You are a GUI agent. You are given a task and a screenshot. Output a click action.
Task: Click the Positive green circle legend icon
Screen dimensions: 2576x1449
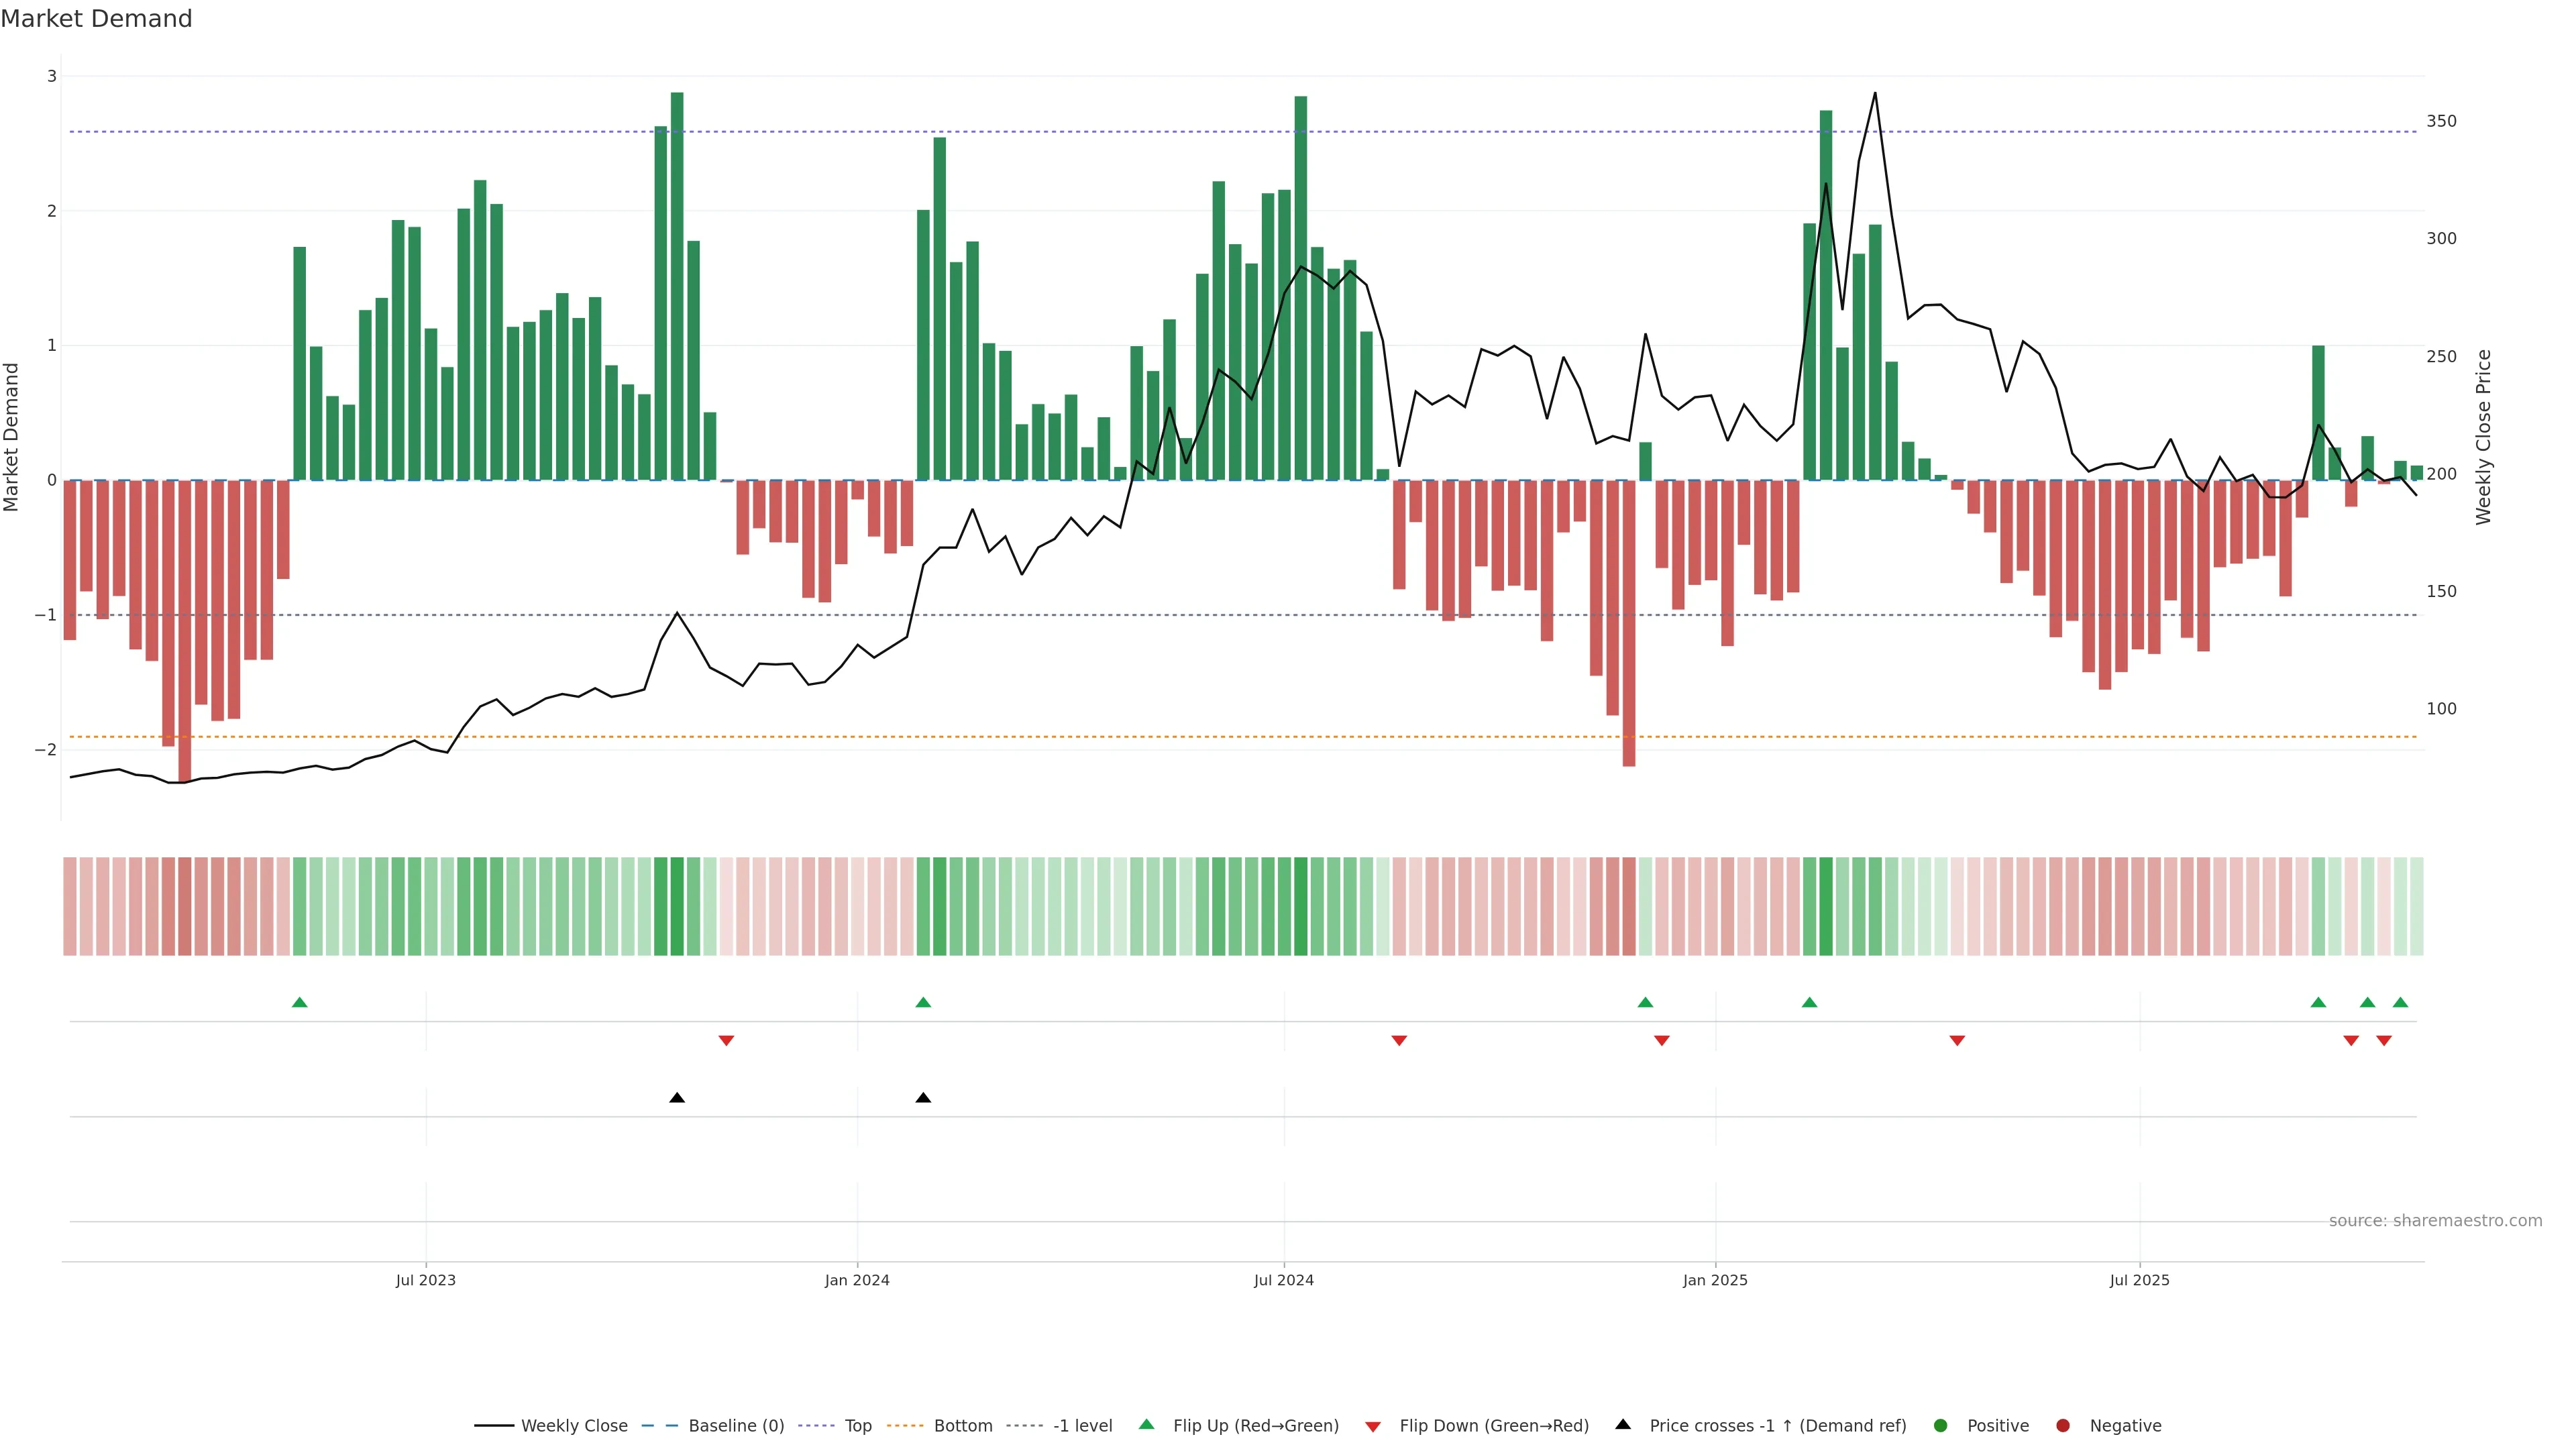(x=1941, y=1426)
